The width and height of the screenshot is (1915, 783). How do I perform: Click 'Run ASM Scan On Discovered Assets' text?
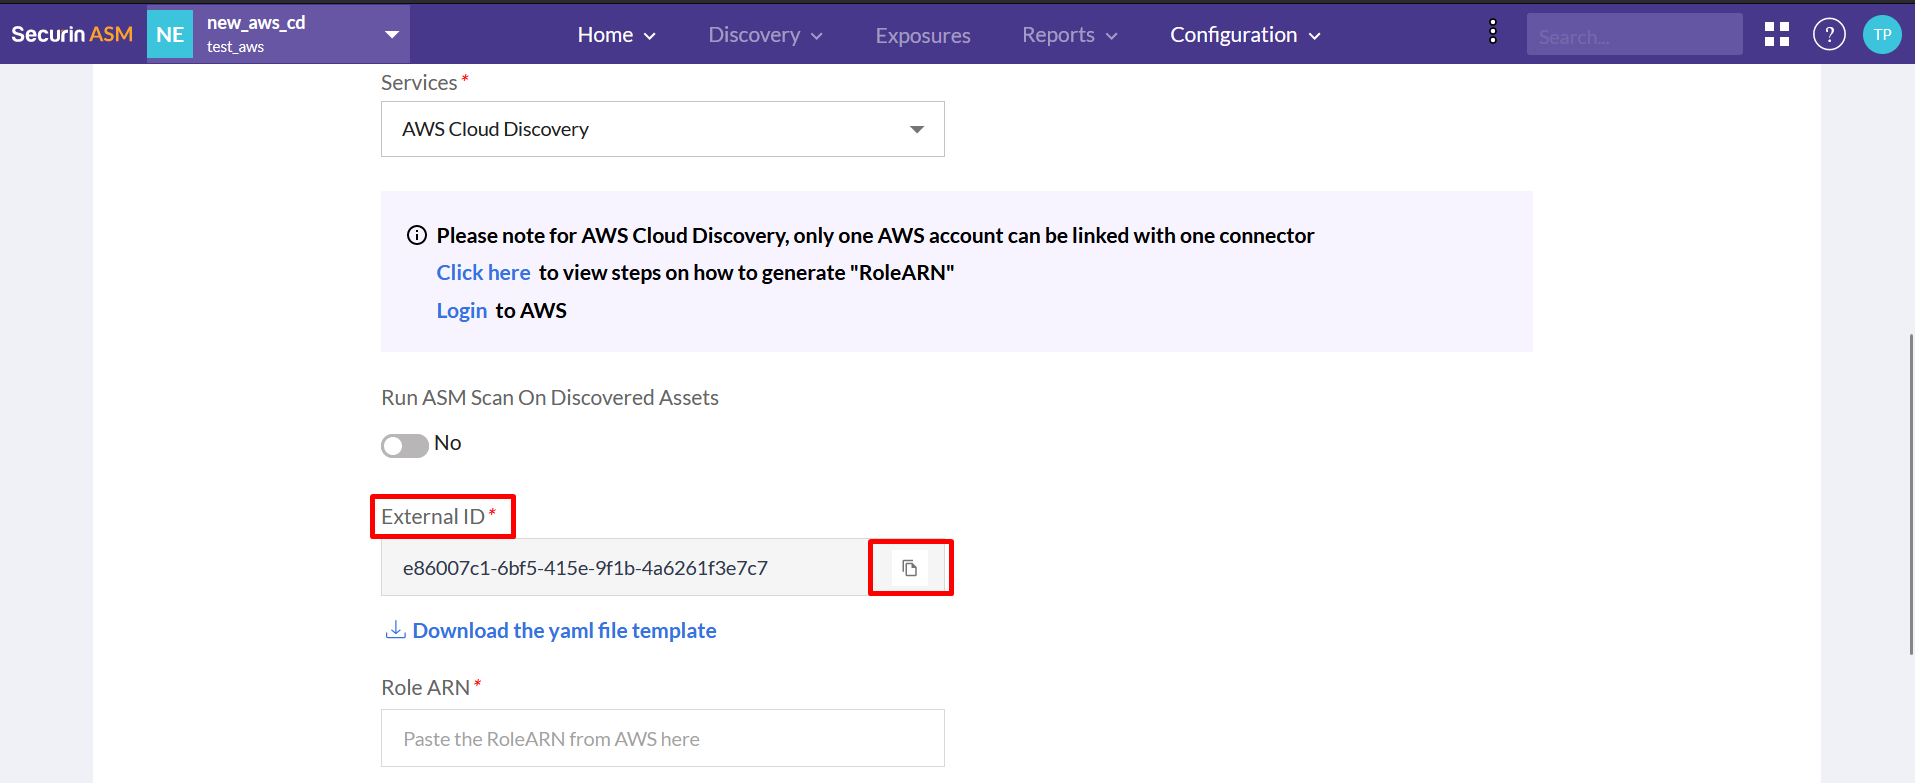pos(549,398)
